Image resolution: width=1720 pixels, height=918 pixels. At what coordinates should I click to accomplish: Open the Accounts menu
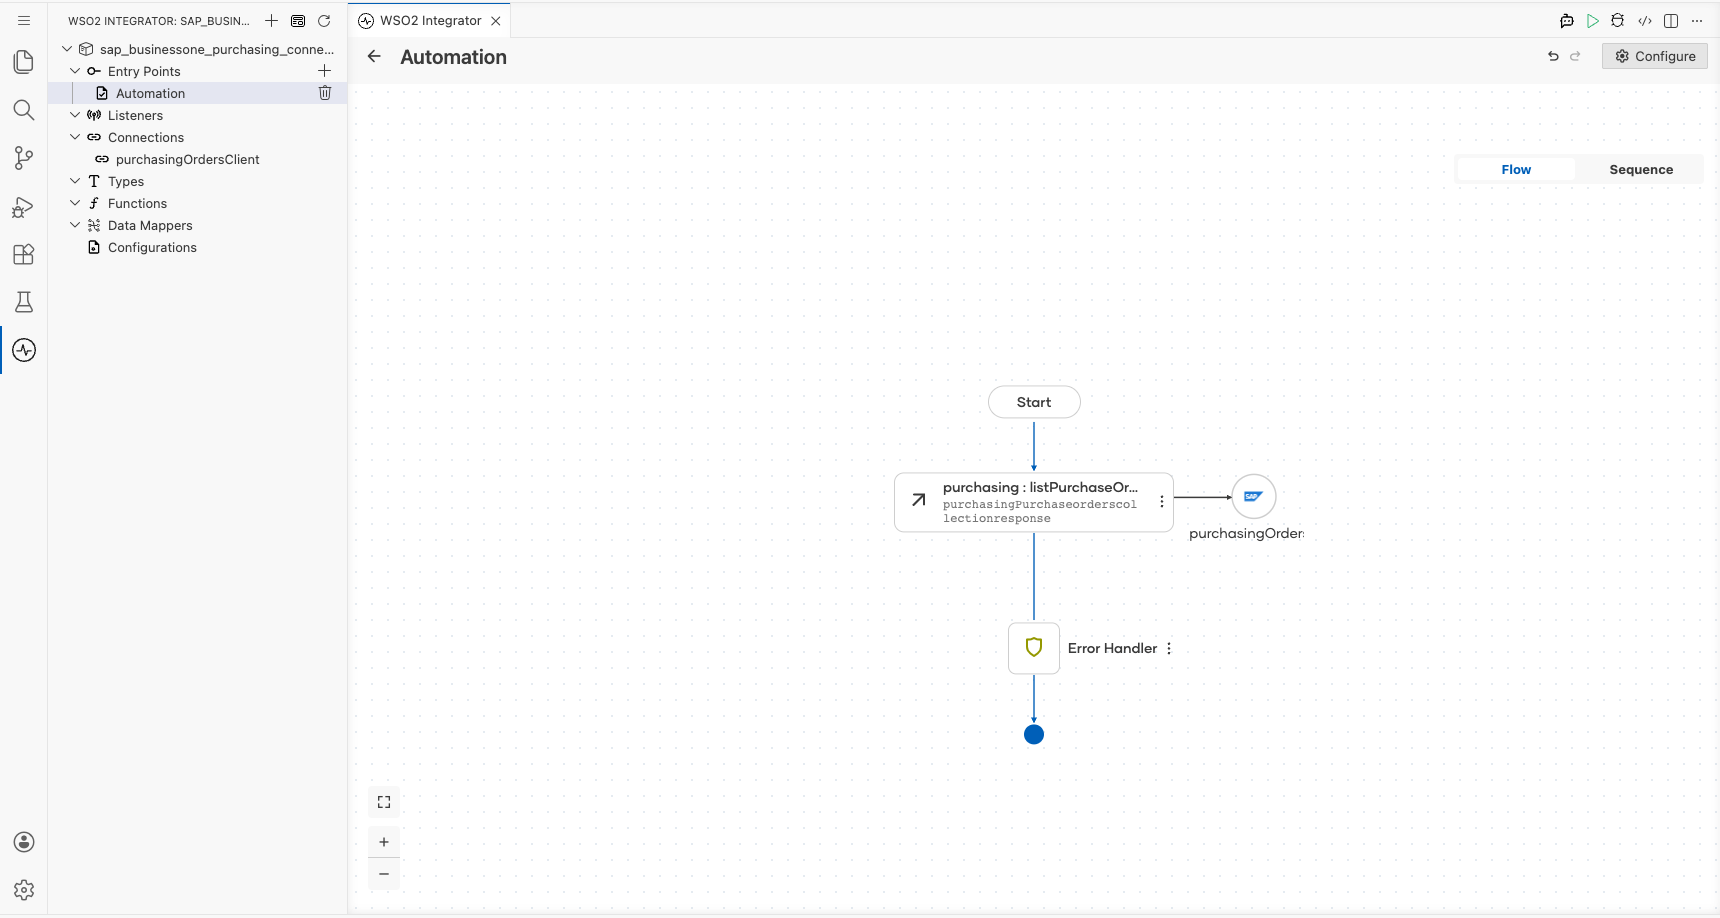(24, 842)
